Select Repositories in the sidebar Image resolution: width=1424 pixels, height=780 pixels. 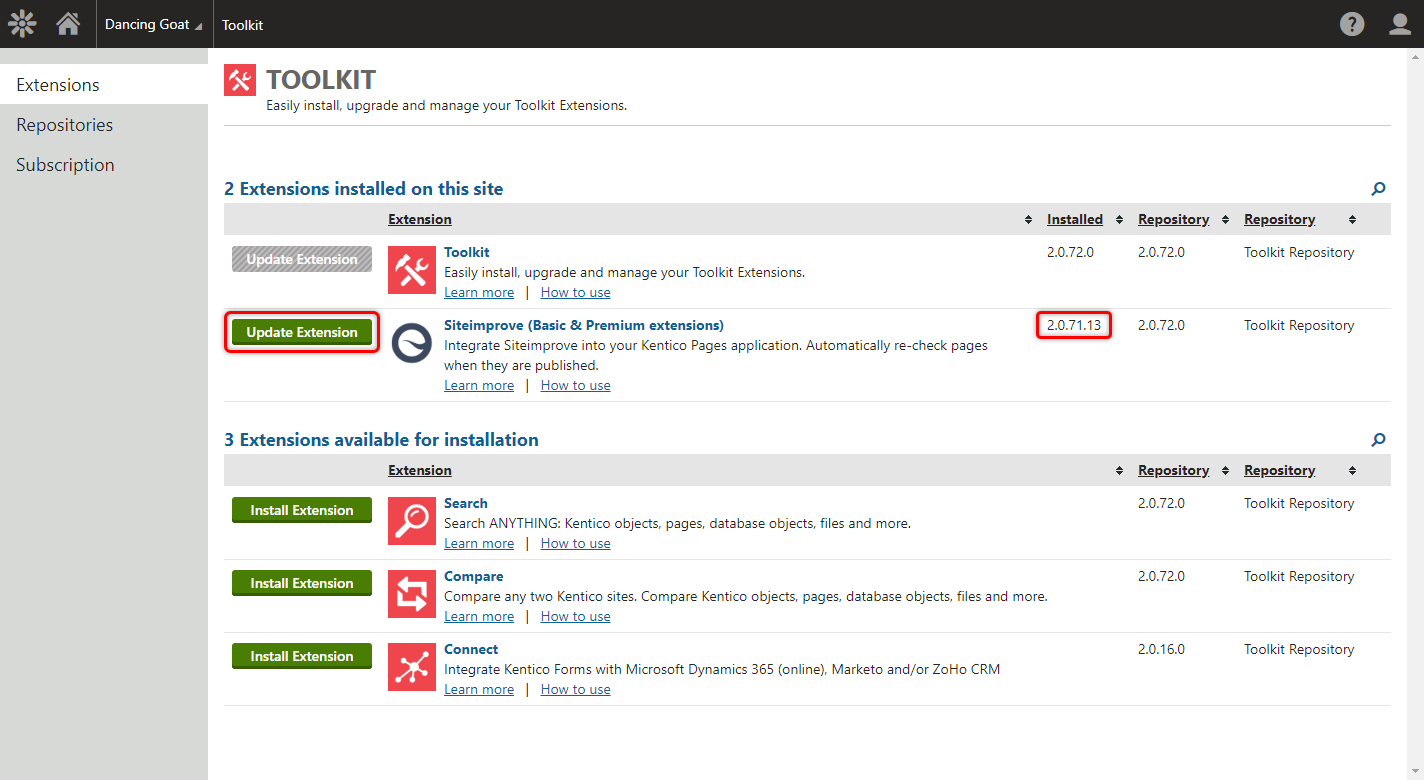64,124
